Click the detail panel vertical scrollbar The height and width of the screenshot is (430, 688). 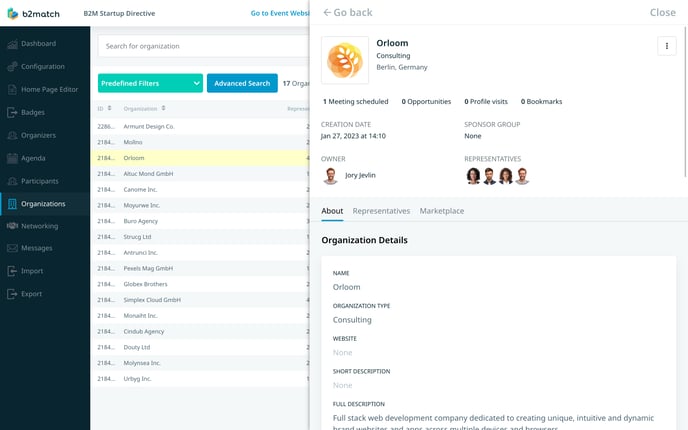[x=685, y=102]
